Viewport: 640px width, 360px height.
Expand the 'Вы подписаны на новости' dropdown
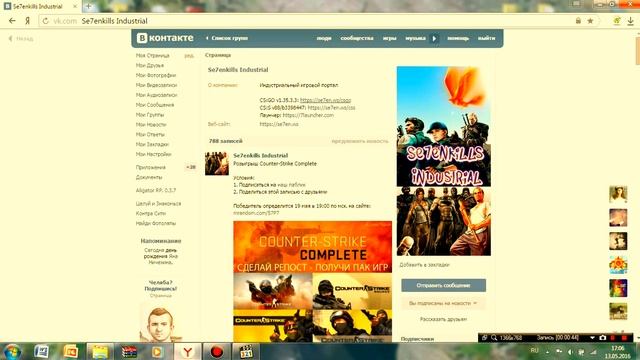[443, 303]
